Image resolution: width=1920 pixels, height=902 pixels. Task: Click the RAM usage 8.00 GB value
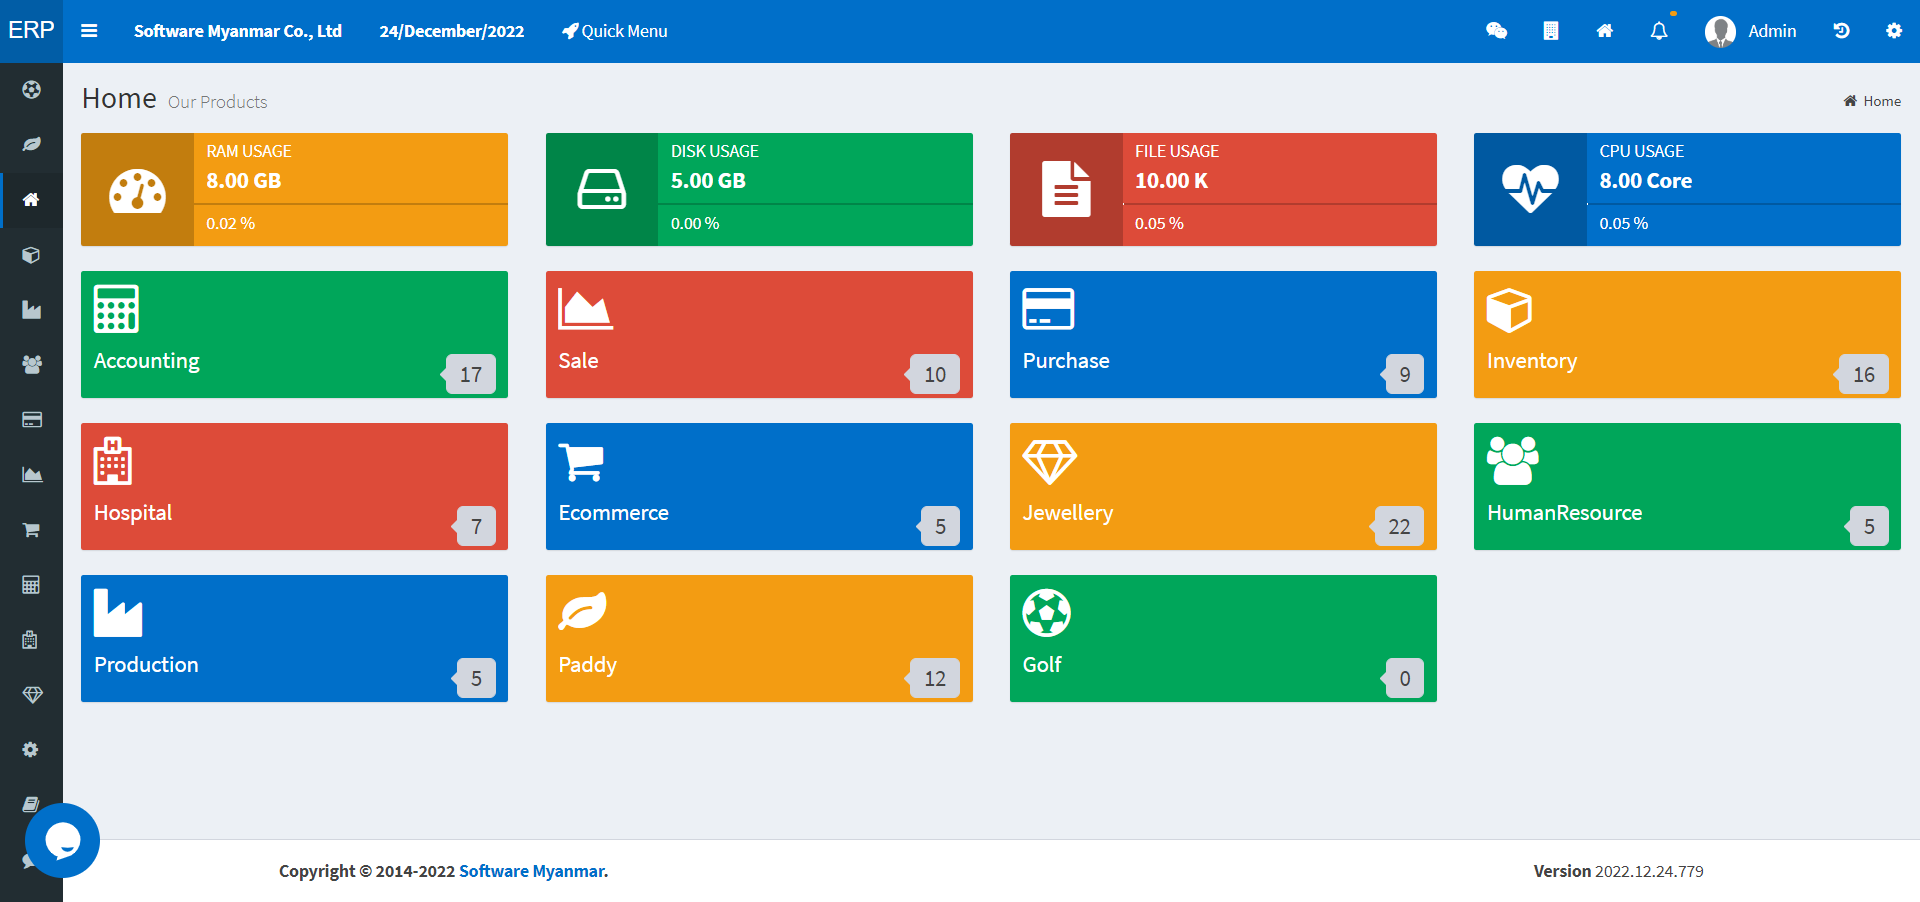pyautogui.click(x=244, y=181)
